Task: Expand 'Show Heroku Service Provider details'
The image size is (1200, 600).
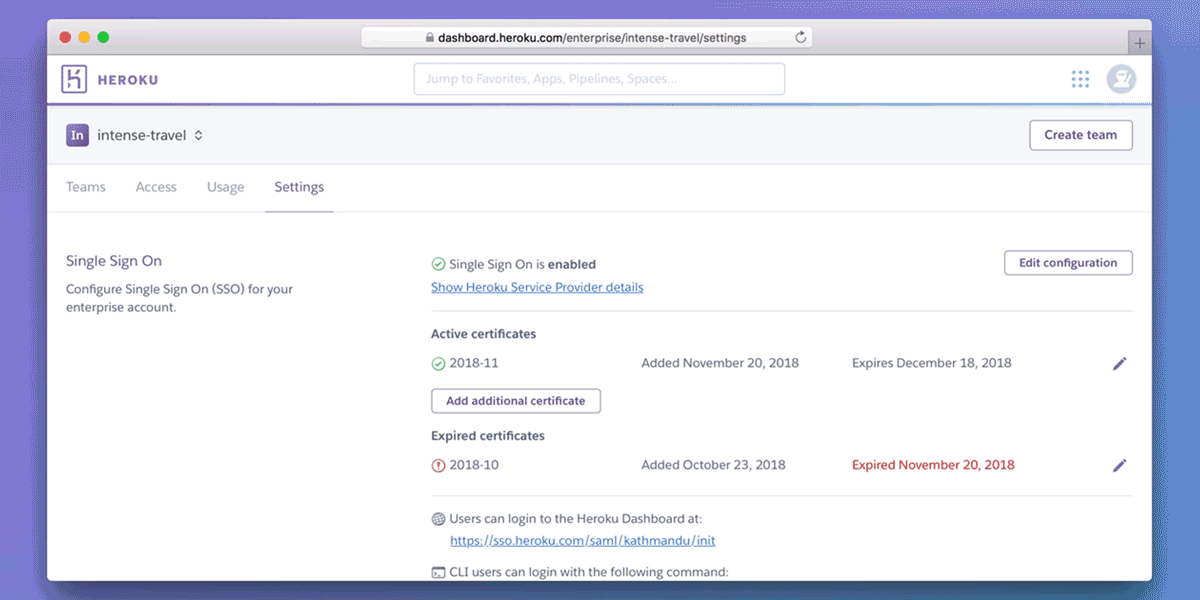Action: pyautogui.click(x=536, y=287)
